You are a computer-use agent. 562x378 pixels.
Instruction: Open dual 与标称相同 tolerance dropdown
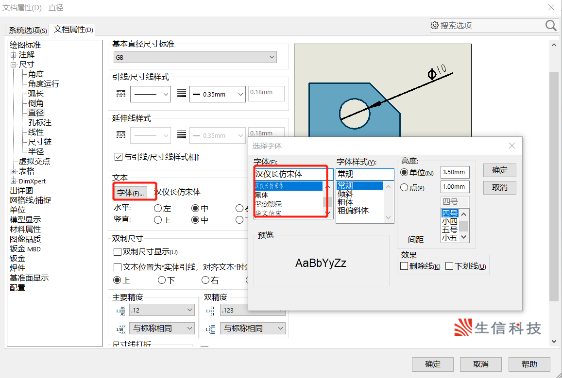tap(253, 328)
